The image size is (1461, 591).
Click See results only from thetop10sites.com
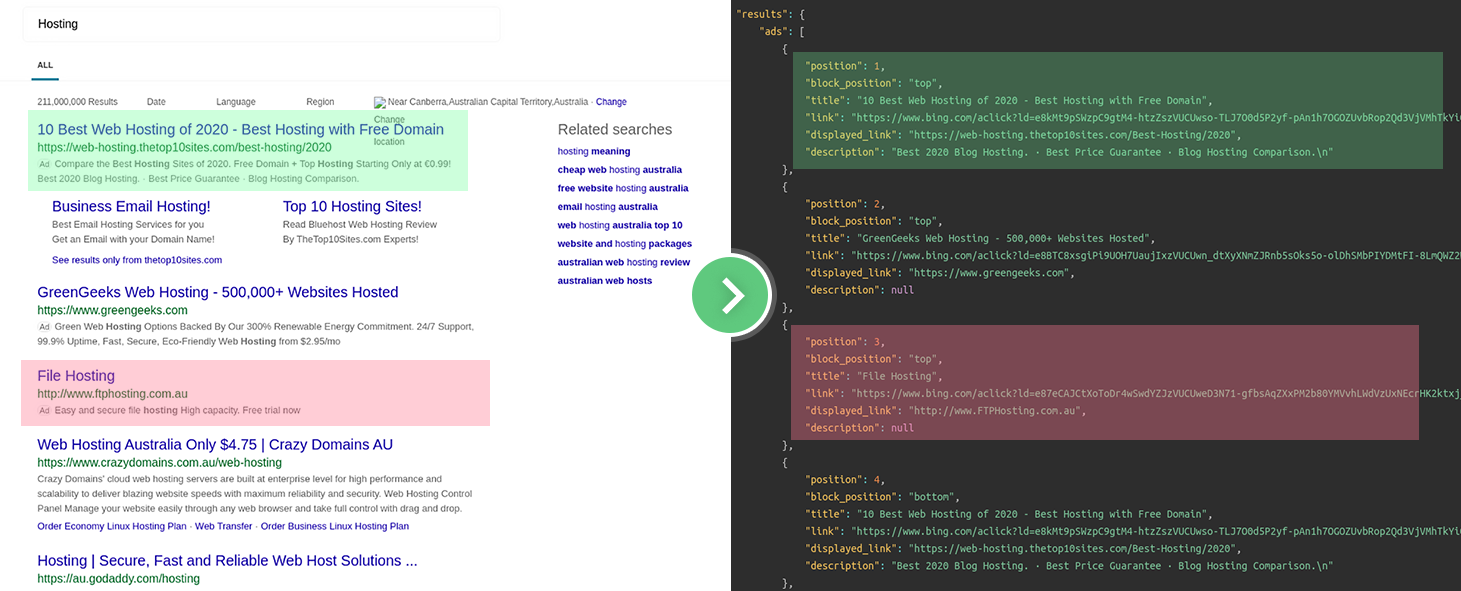[137, 260]
